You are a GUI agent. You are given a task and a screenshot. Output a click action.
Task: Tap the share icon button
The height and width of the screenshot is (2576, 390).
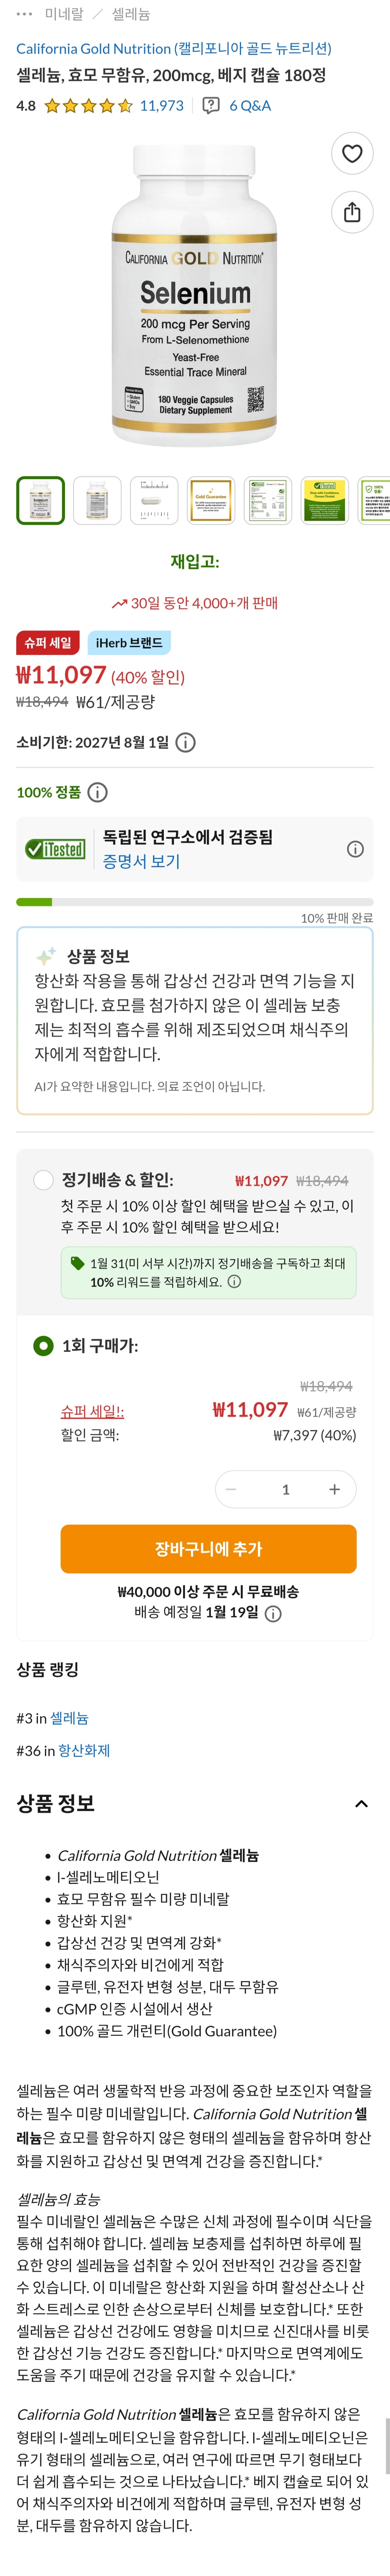352,212
